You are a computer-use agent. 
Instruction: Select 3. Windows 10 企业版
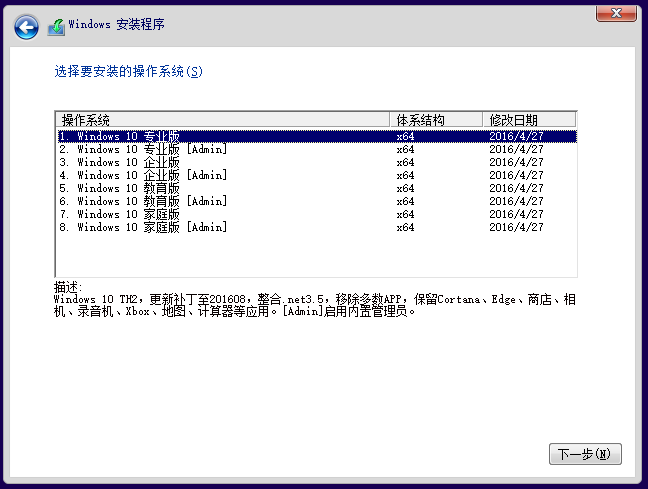coord(317,162)
